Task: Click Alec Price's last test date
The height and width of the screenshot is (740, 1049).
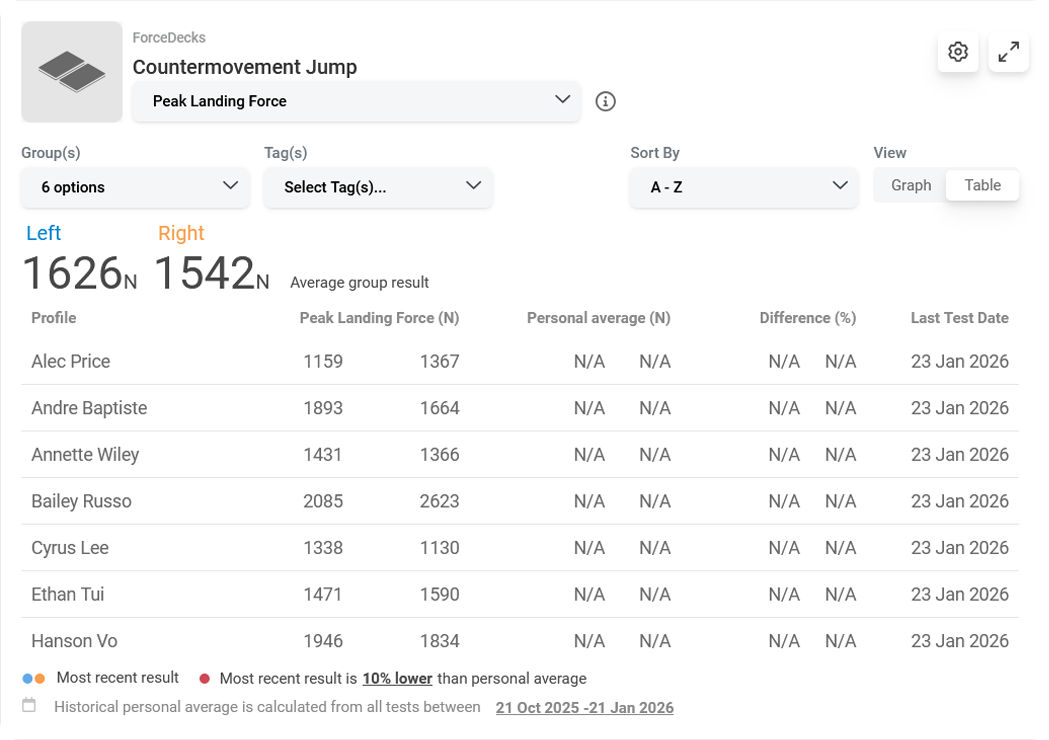Action: click(959, 361)
